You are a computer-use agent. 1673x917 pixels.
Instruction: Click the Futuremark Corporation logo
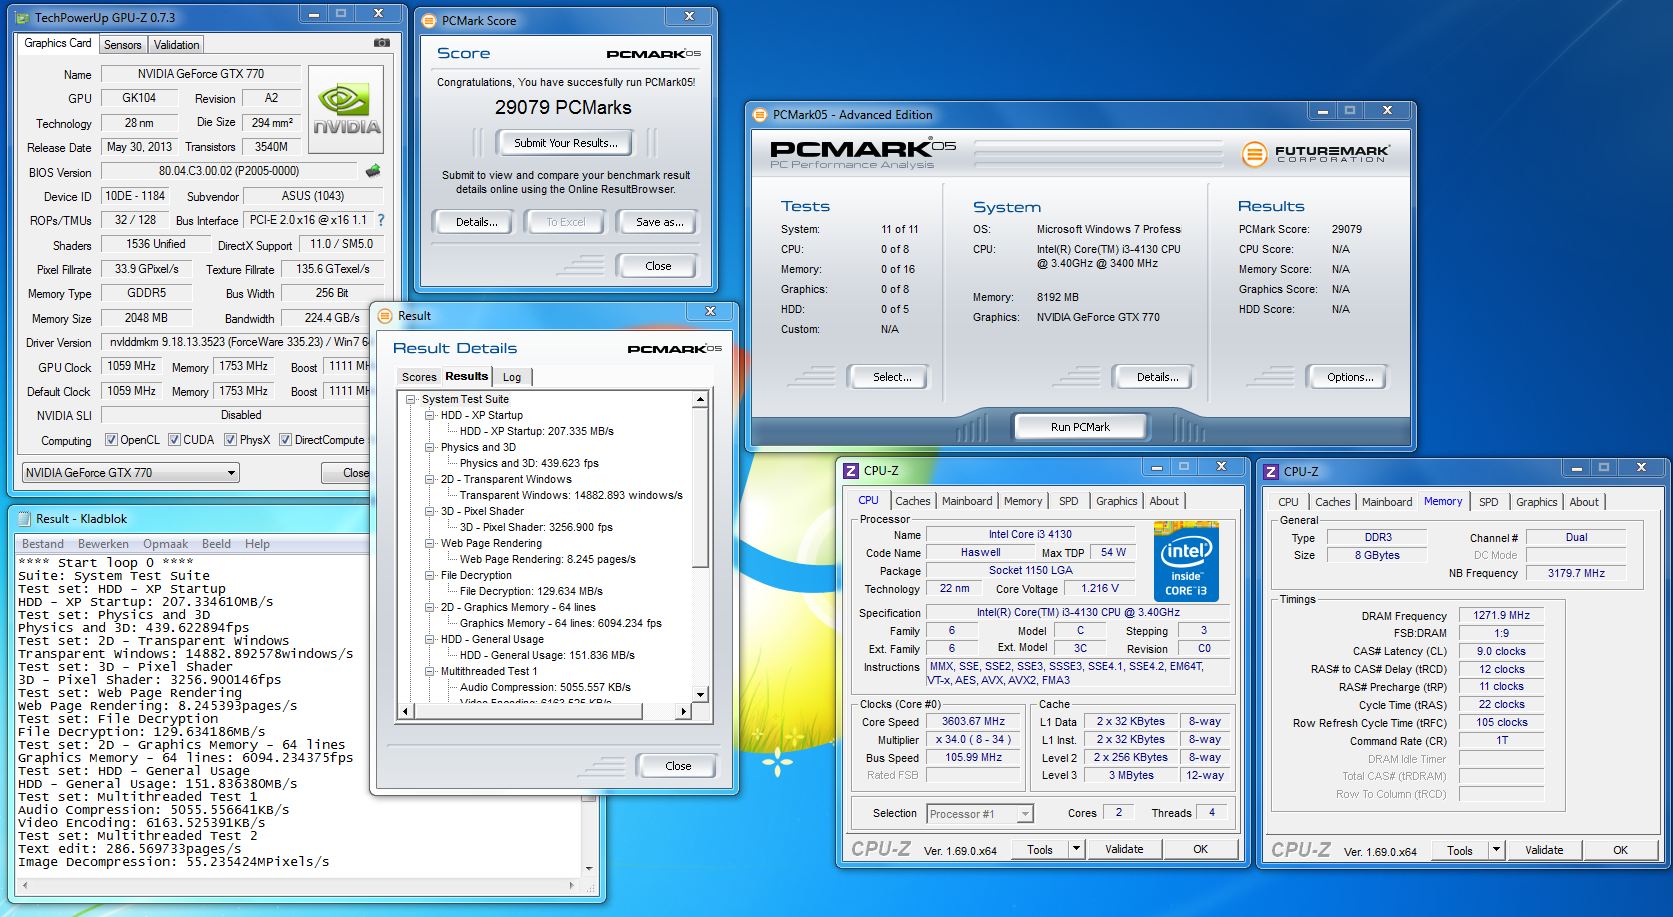point(1315,153)
